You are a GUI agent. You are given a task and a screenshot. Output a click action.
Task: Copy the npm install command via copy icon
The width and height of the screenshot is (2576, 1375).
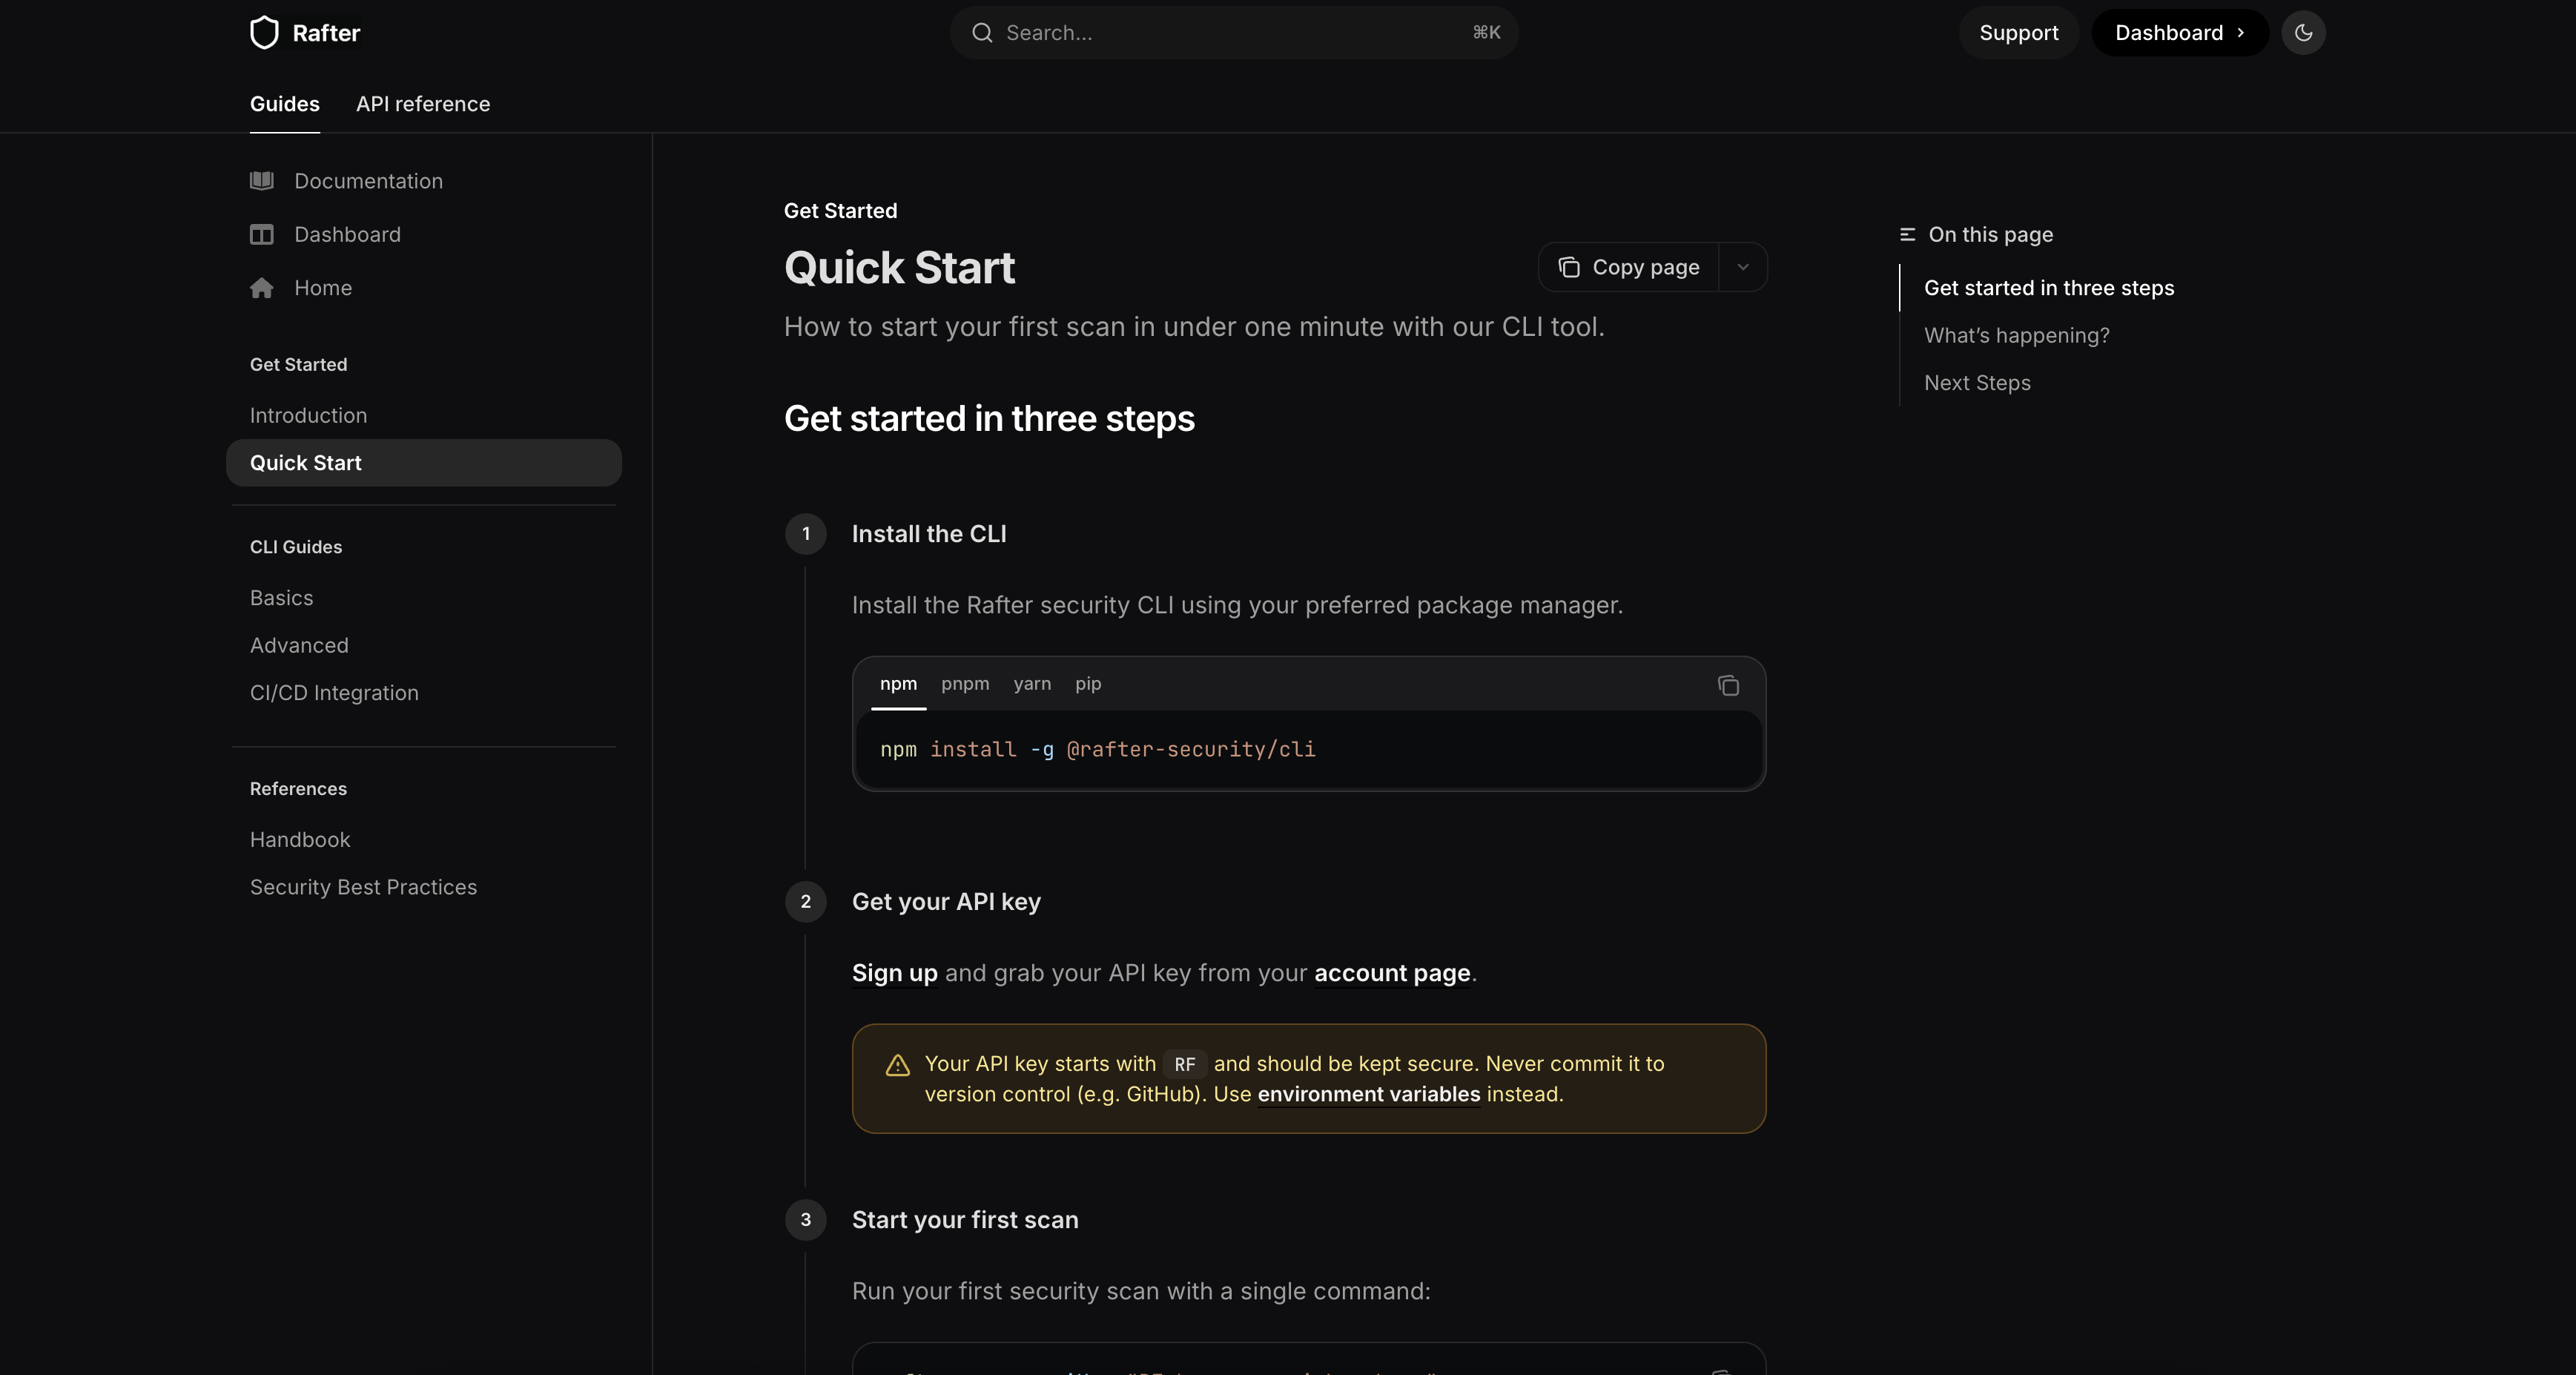click(x=1728, y=685)
